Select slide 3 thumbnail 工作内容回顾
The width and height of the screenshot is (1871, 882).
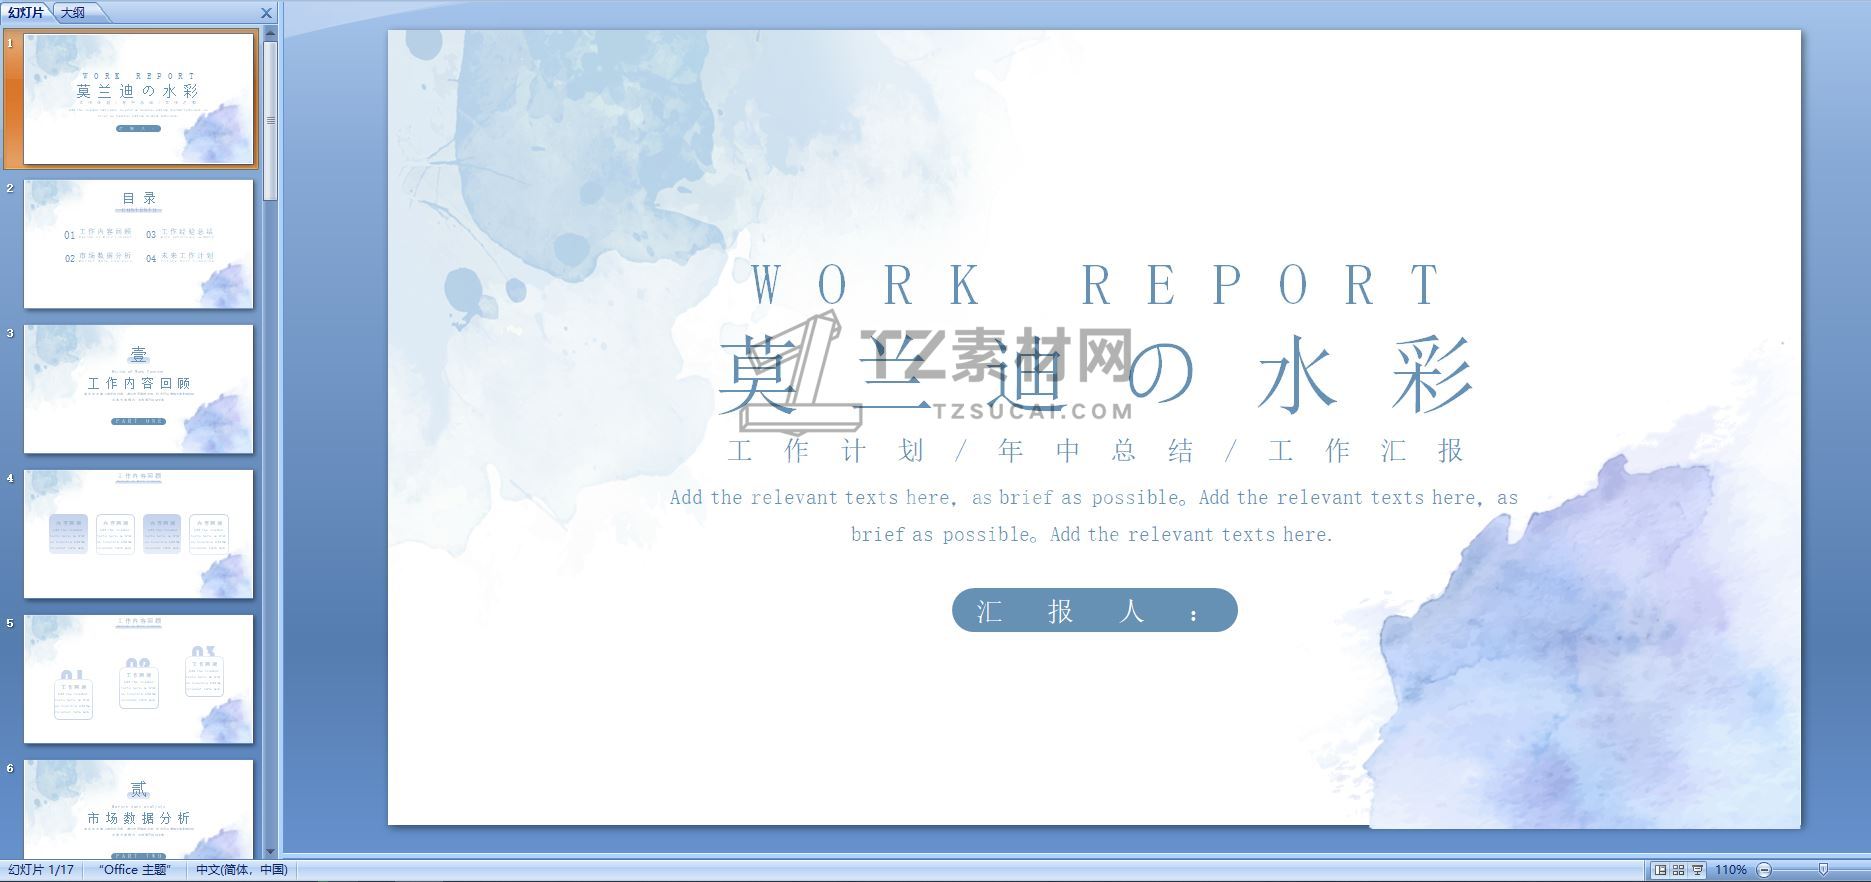139,389
